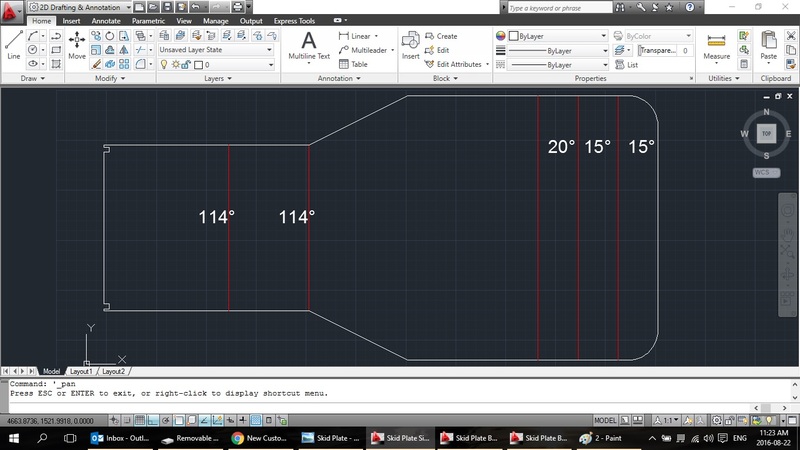Select the Move tool

77,45
